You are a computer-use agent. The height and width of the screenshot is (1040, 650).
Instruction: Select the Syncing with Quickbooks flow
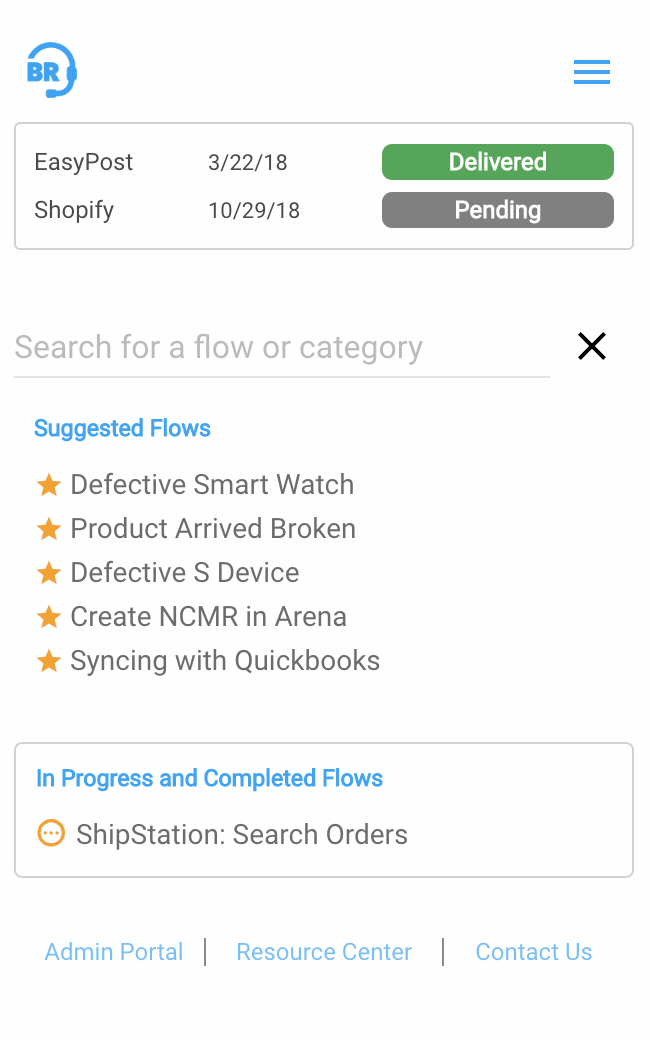225,661
